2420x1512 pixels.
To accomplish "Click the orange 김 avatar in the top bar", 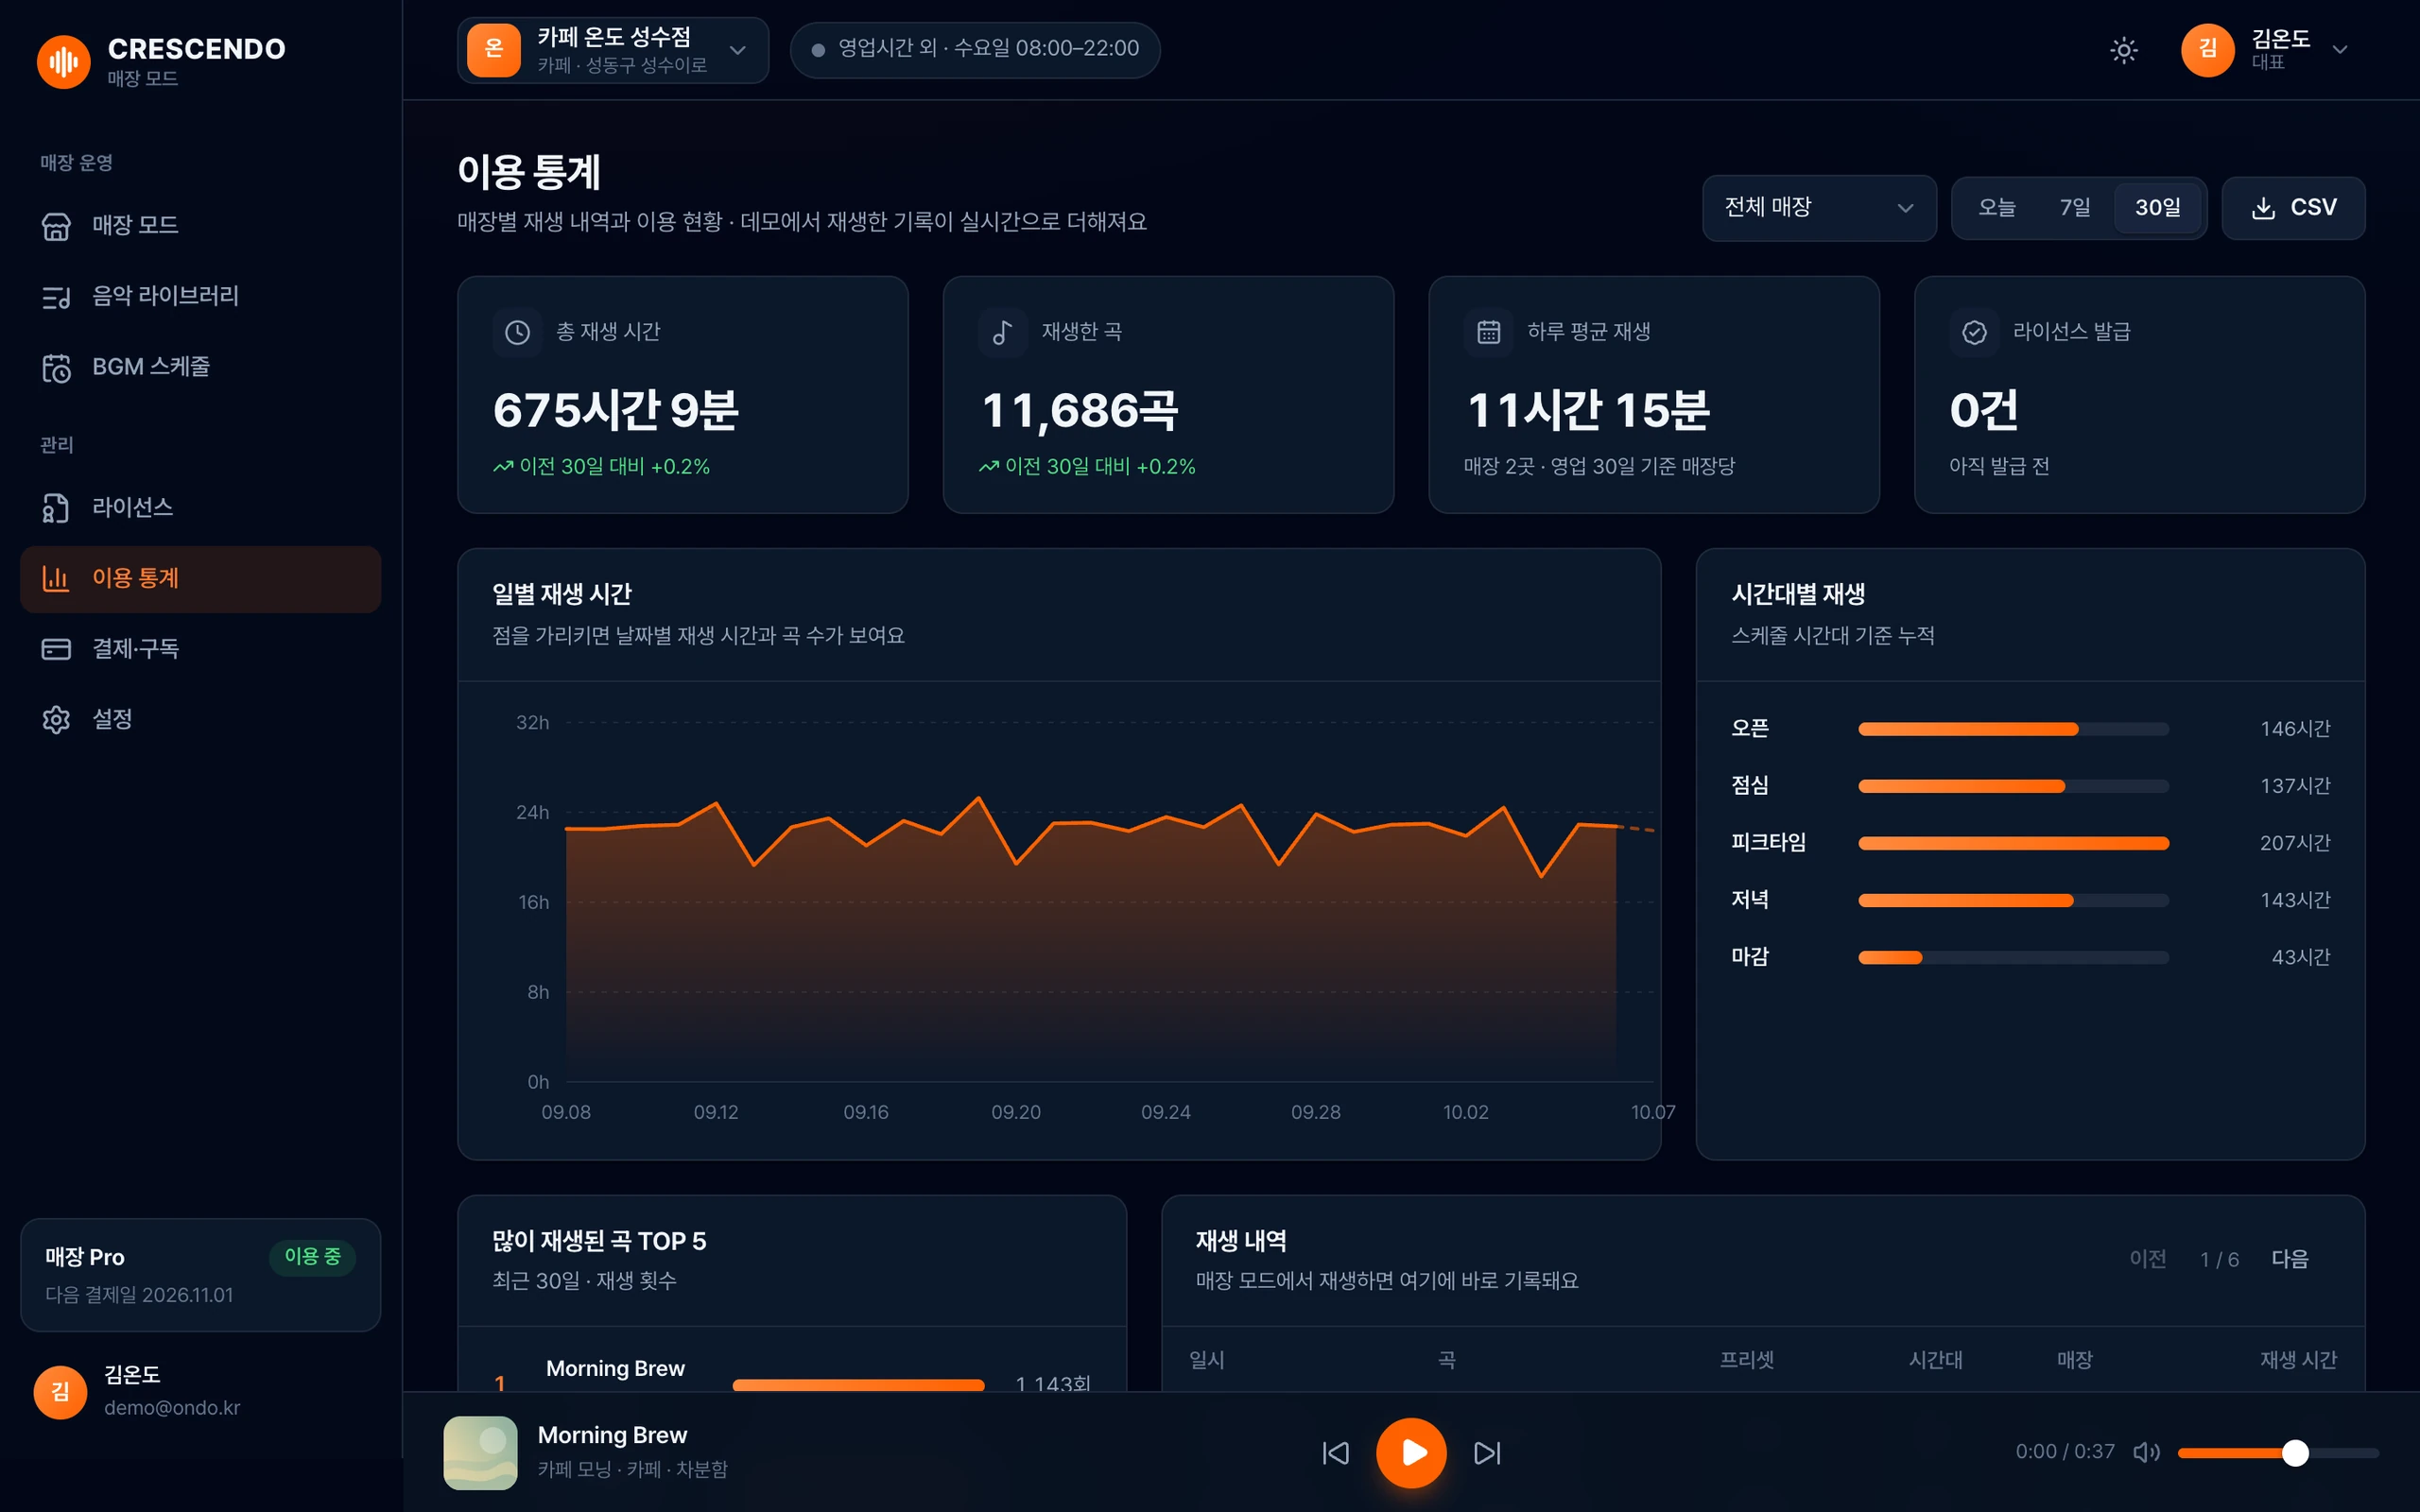I will [2207, 50].
